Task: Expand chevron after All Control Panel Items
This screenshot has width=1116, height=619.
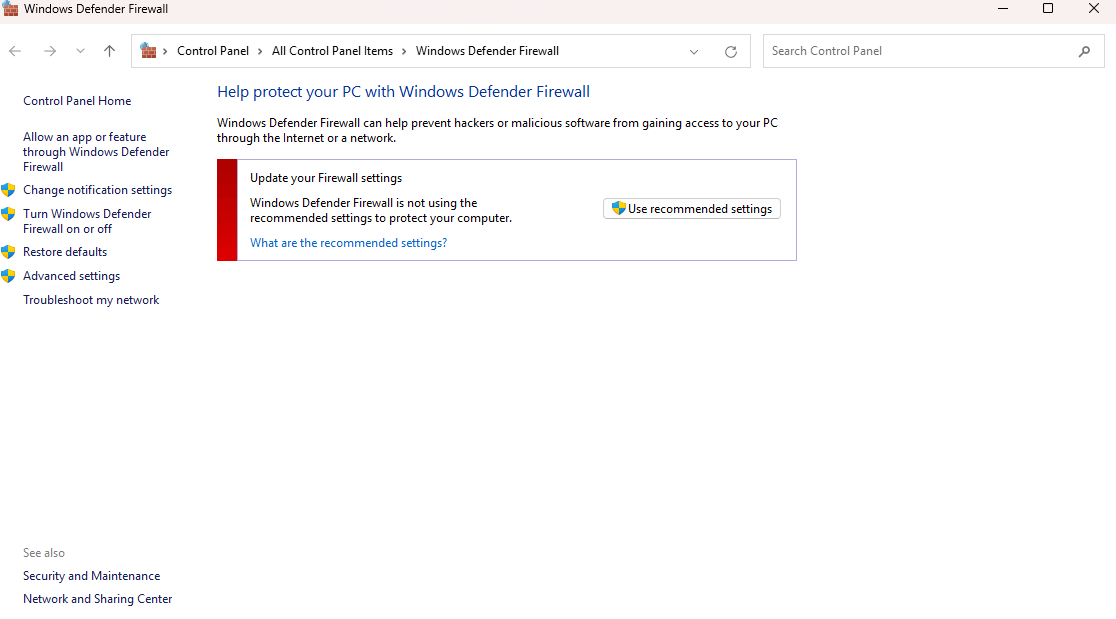Action: [x=404, y=51]
